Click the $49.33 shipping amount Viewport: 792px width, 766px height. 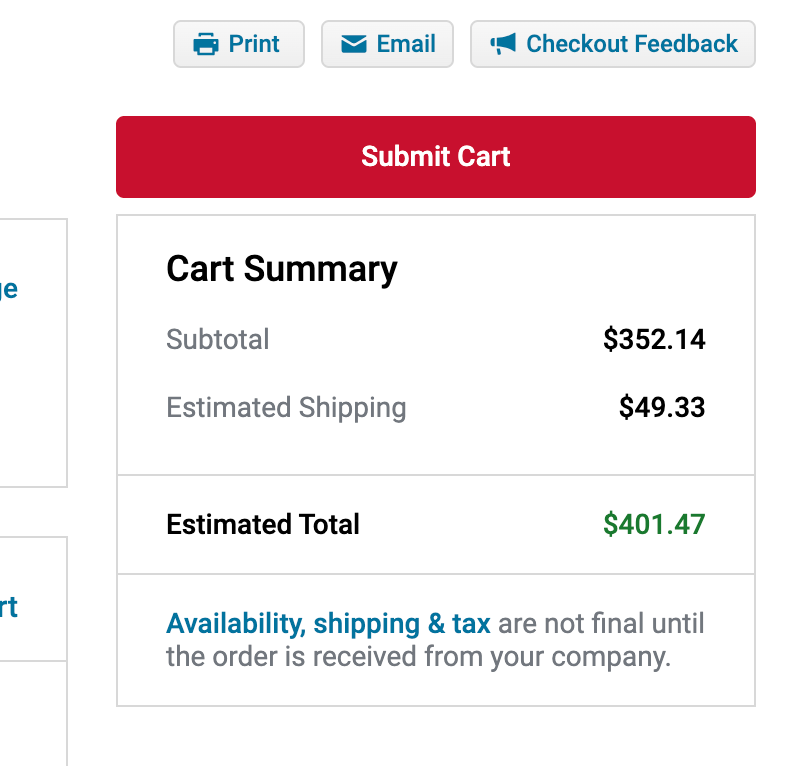click(662, 407)
